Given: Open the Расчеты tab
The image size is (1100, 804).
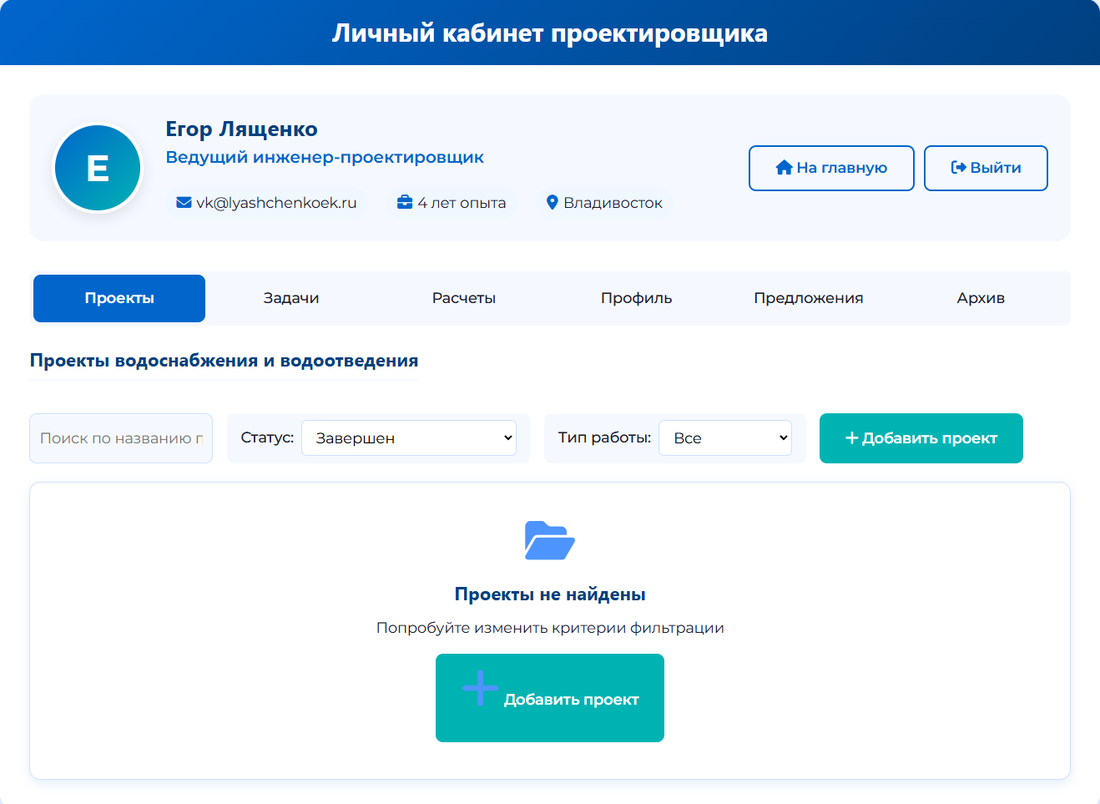Looking at the screenshot, I should pyautogui.click(x=464, y=298).
